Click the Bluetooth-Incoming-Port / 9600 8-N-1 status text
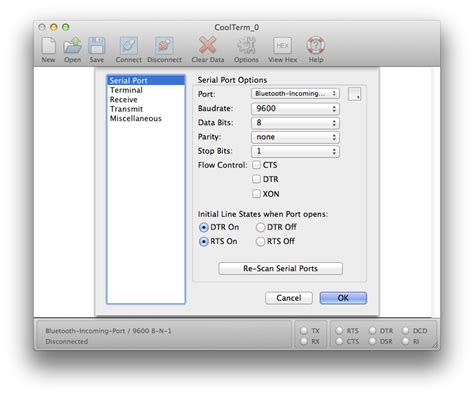The width and height of the screenshot is (474, 397). (108, 331)
